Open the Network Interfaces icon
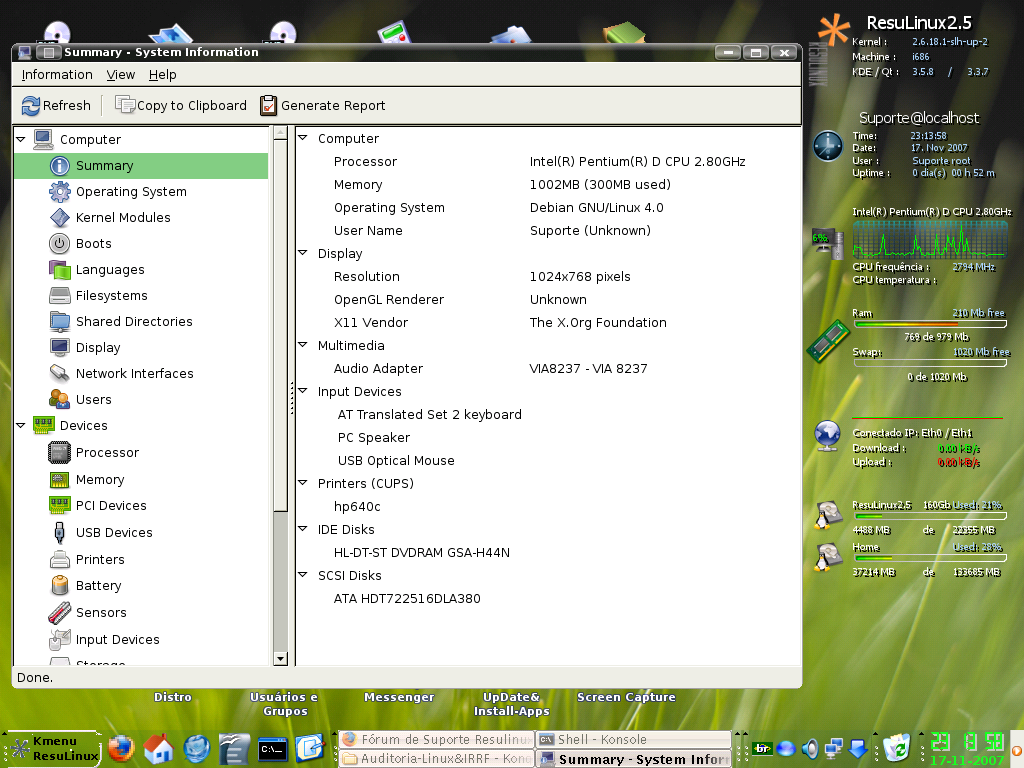Viewport: 1024px width, 768px height. pyautogui.click(x=59, y=373)
